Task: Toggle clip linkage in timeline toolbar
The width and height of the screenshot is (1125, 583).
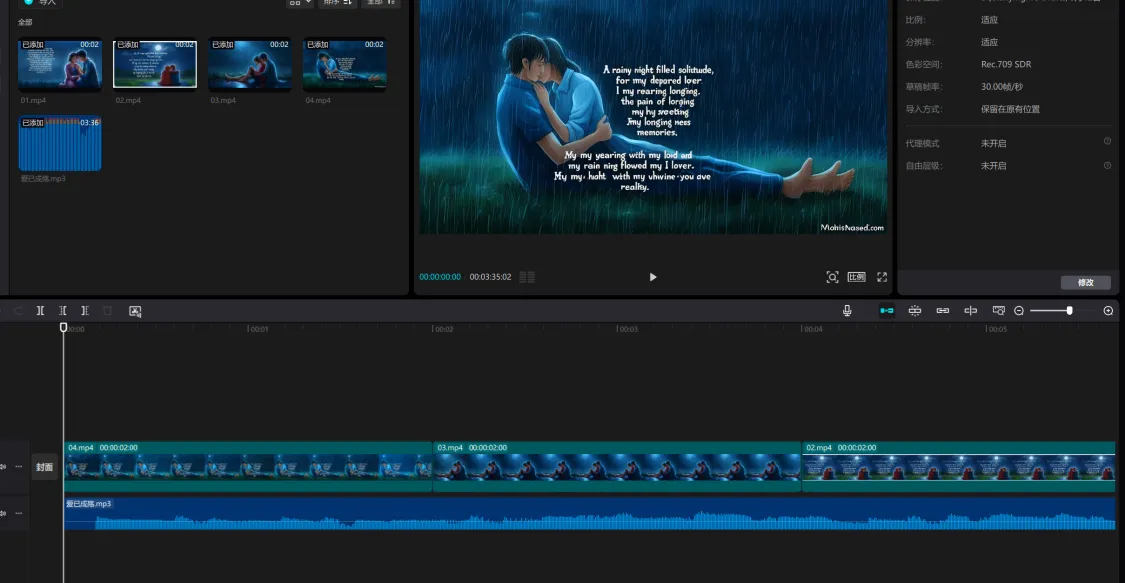Action: tap(942, 311)
